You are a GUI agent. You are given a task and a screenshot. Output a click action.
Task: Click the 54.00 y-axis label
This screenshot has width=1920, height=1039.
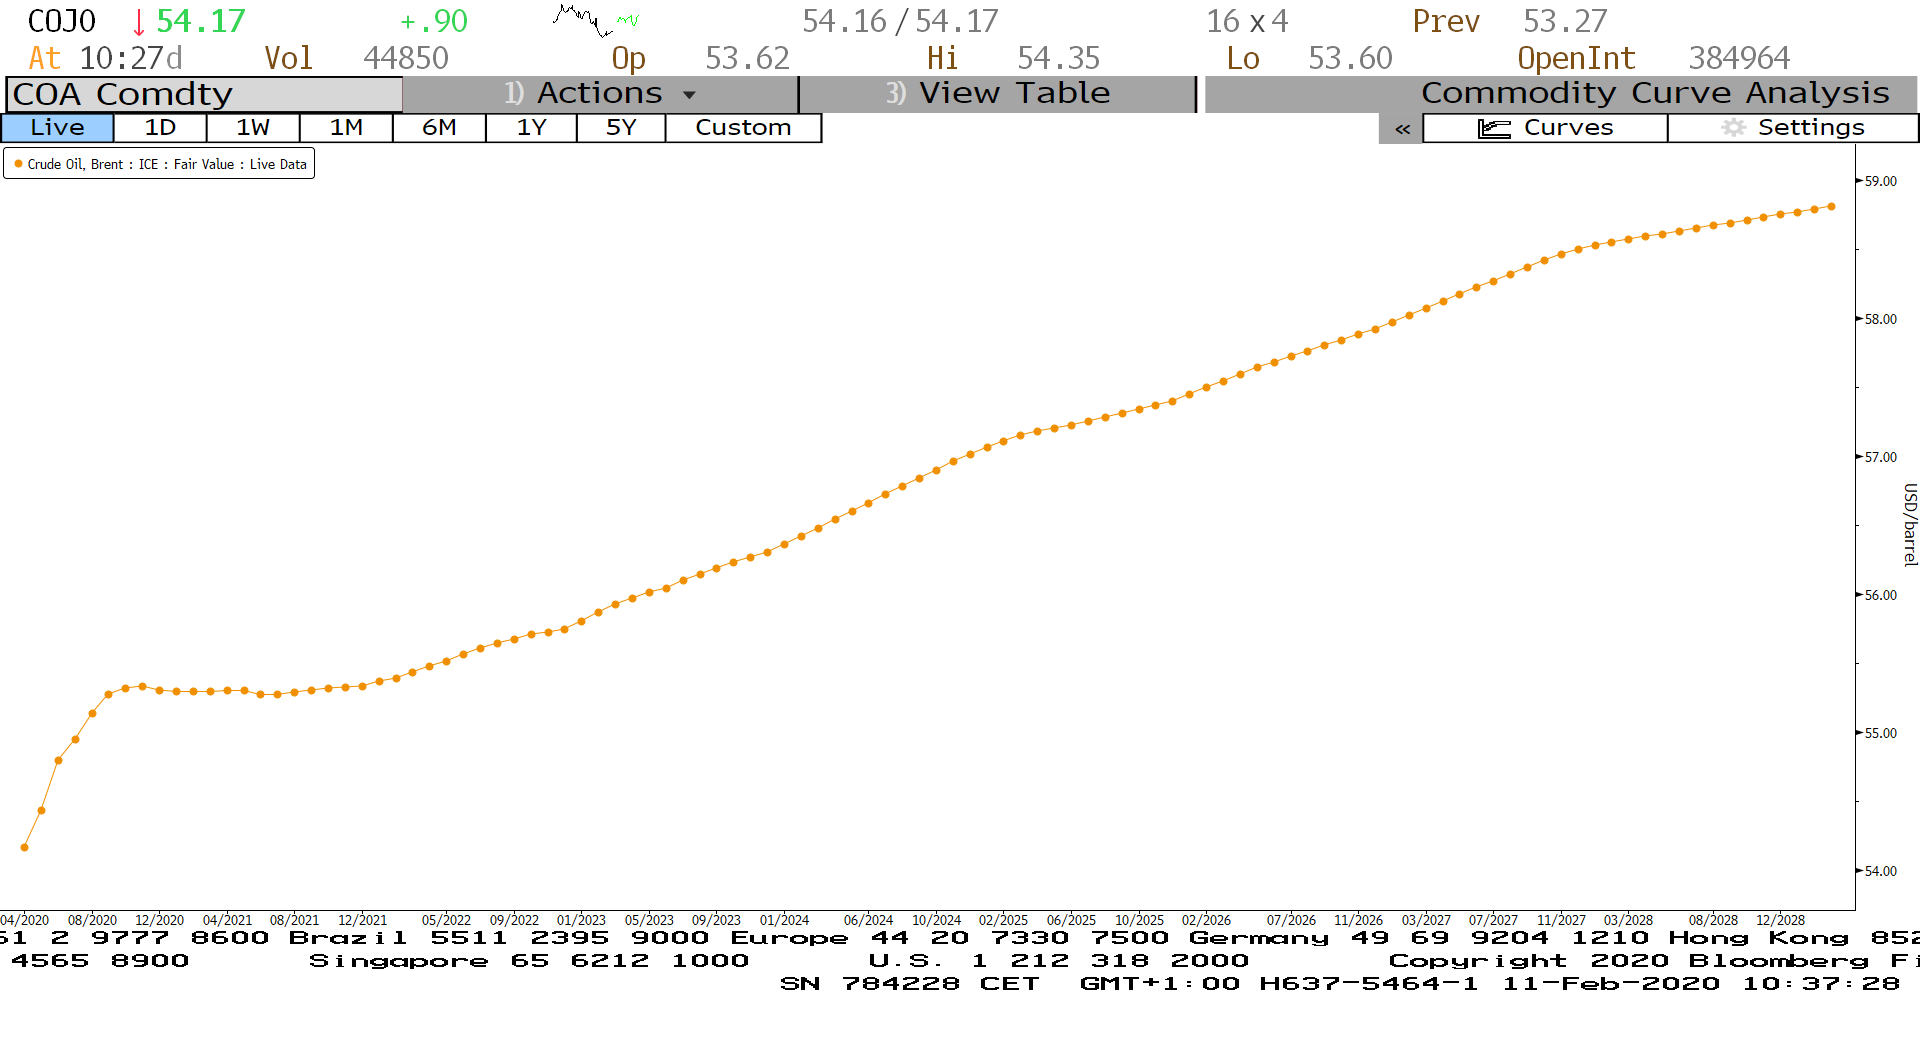point(1880,871)
